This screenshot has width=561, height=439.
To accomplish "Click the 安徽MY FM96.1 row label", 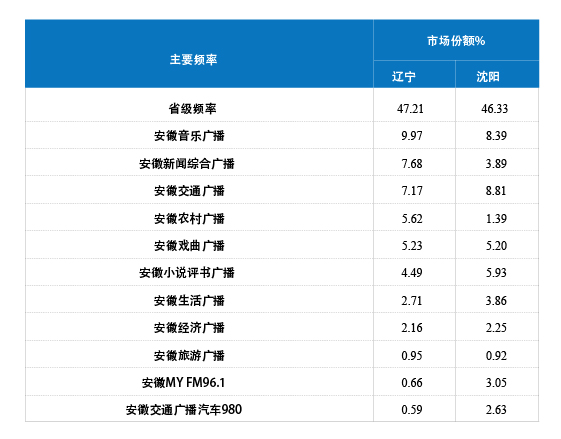I will pos(184,382).
